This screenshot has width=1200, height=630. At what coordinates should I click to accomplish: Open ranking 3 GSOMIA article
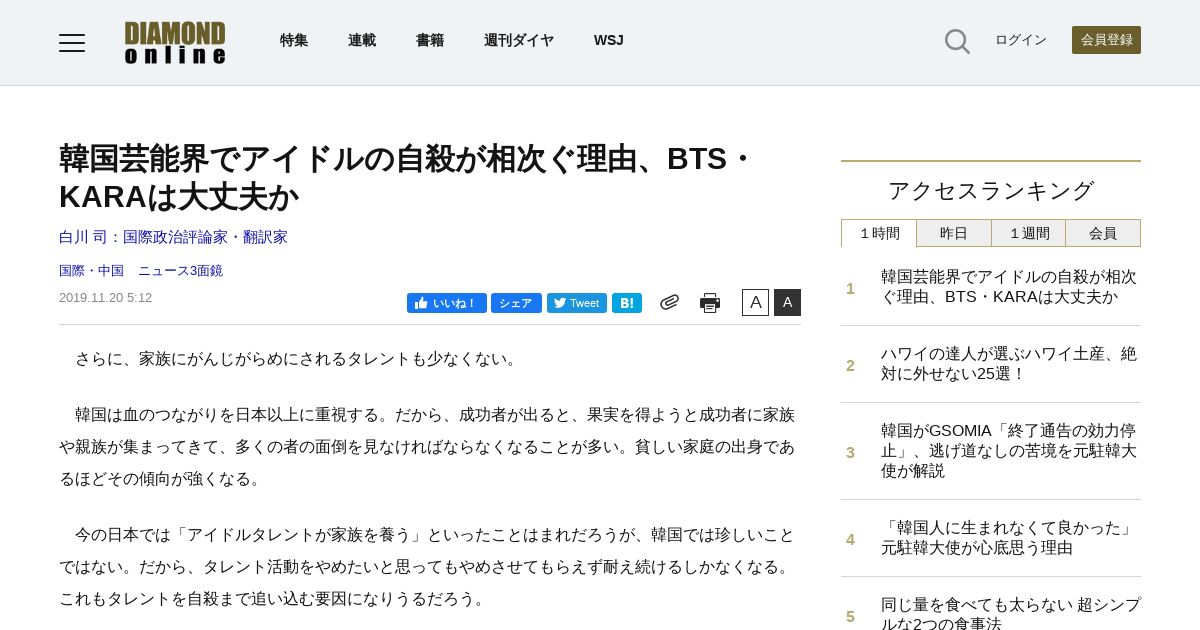pos(1010,451)
